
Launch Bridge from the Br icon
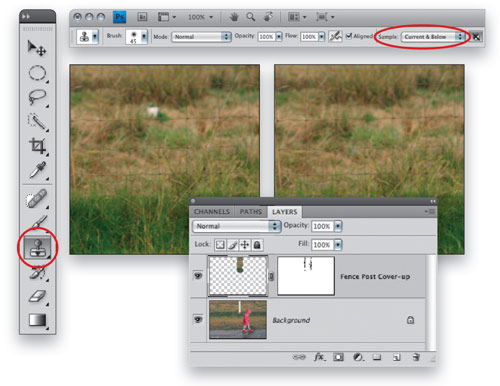tap(142, 17)
